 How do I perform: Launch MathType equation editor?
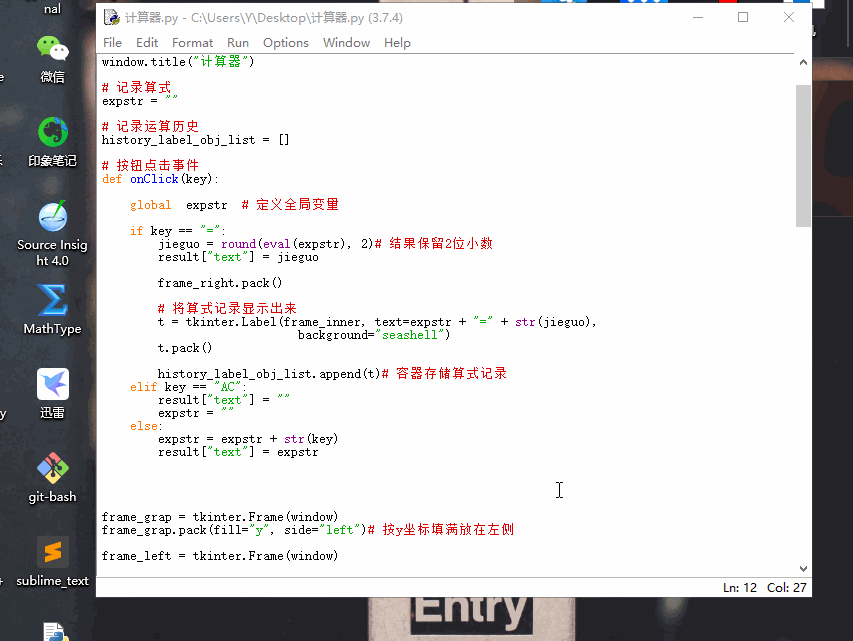tap(51, 300)
